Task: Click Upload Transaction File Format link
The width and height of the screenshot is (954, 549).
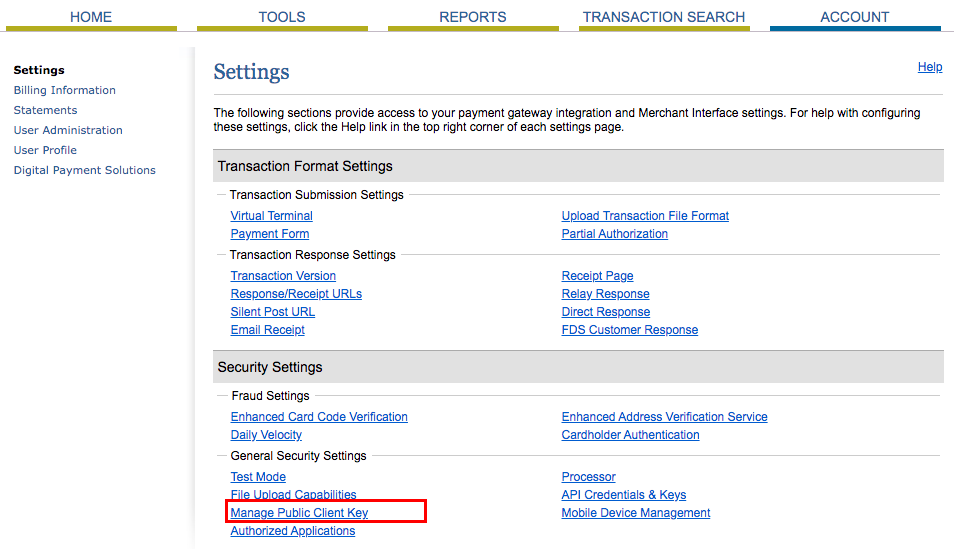Action: pos(645,216)
